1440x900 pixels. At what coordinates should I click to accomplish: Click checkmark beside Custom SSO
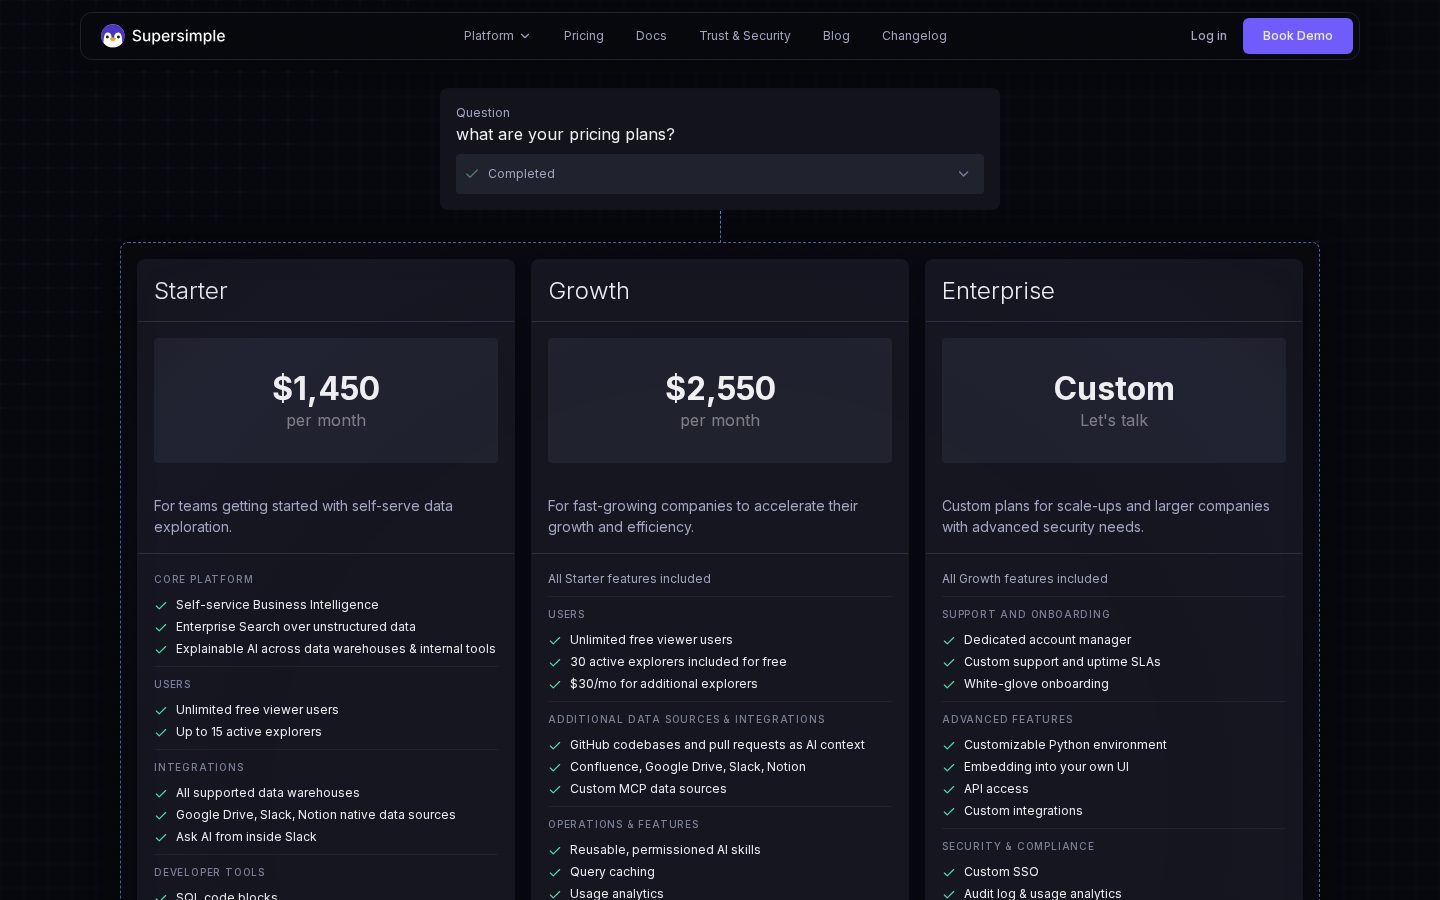[x=949, y=873]
